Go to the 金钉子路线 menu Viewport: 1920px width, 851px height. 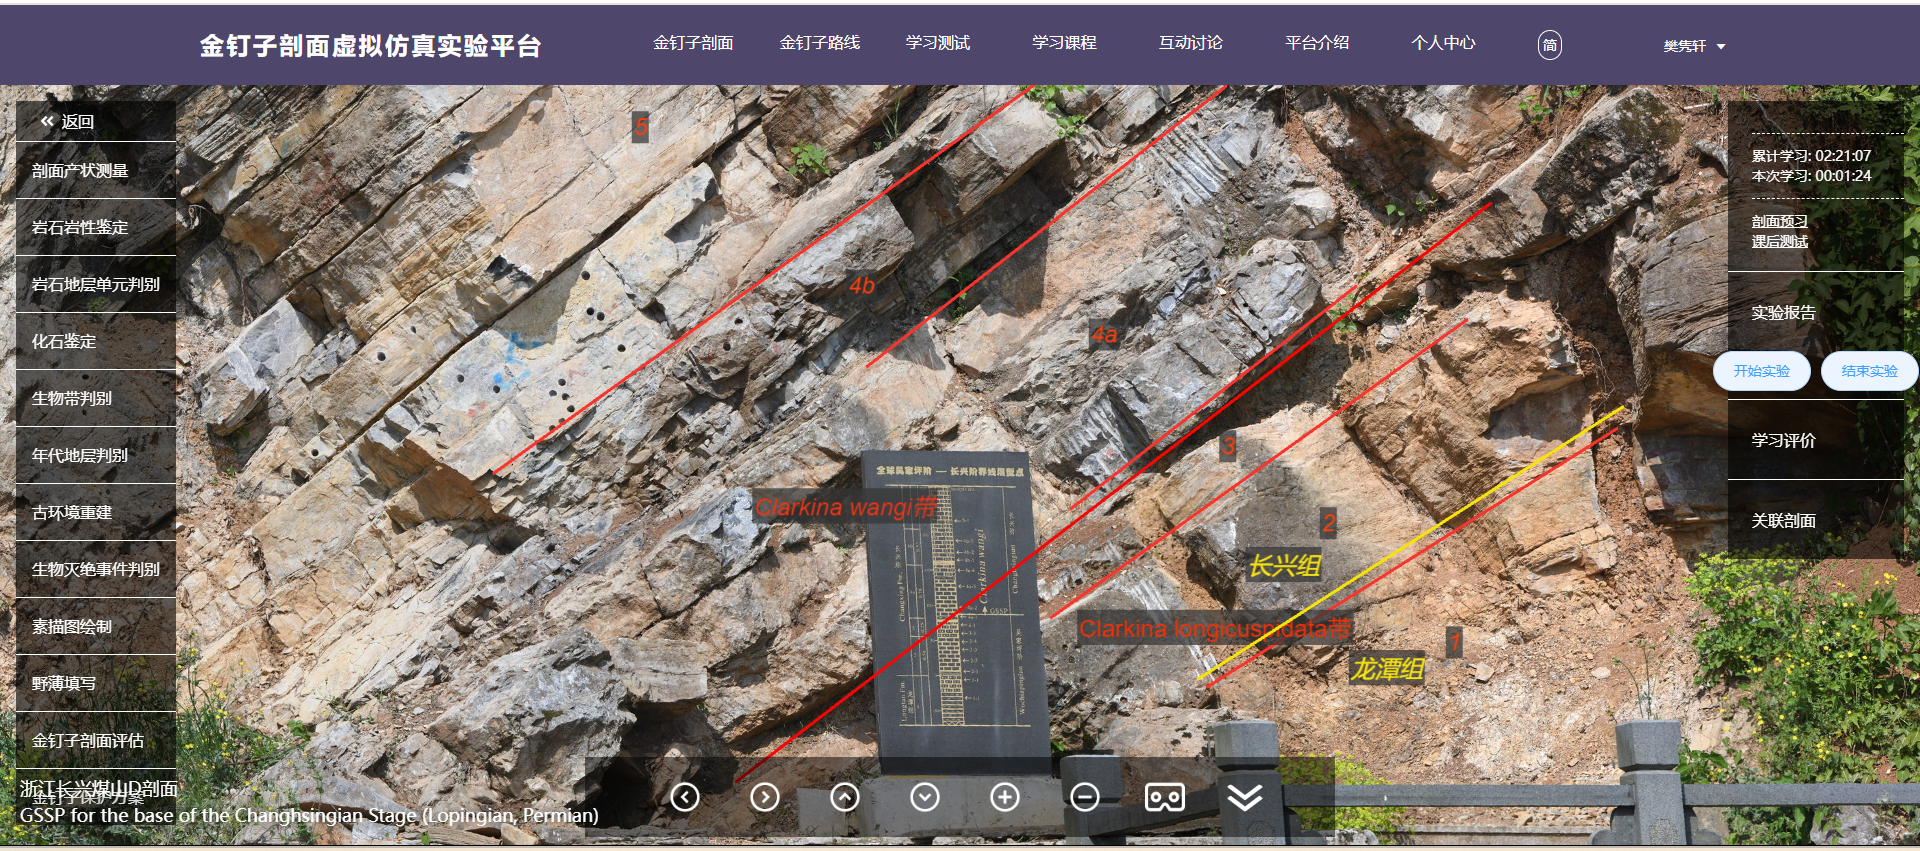coord(819,43)
